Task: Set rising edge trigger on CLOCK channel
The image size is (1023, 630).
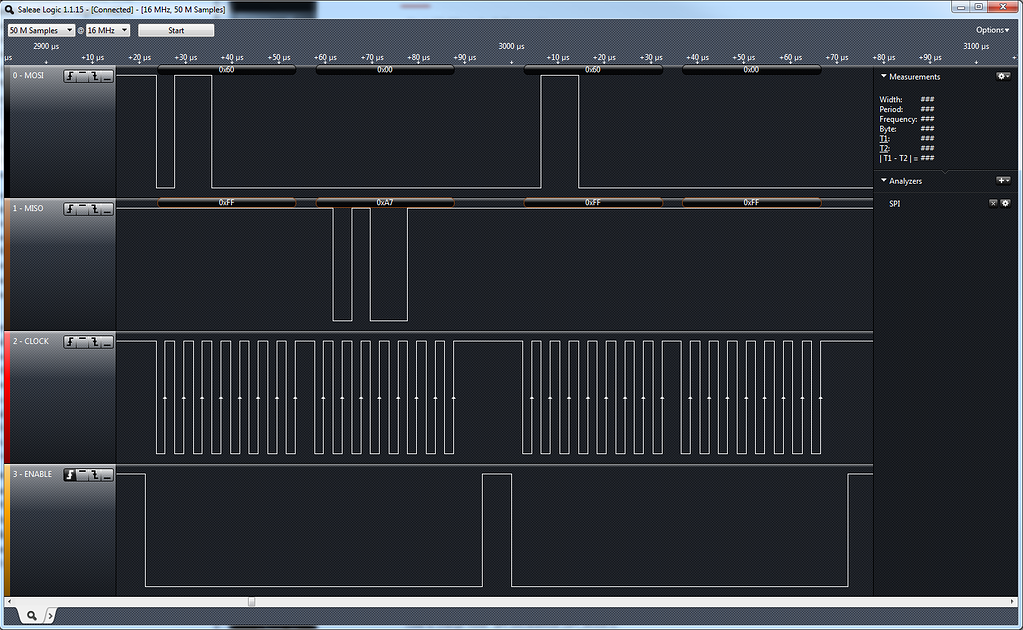Action: (x=70, y=342)
